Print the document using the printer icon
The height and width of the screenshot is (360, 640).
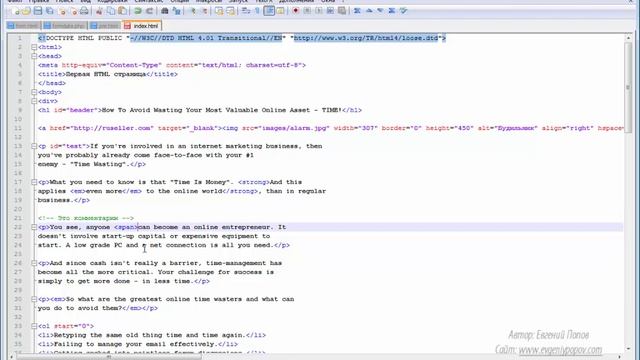tap(84, 11)
